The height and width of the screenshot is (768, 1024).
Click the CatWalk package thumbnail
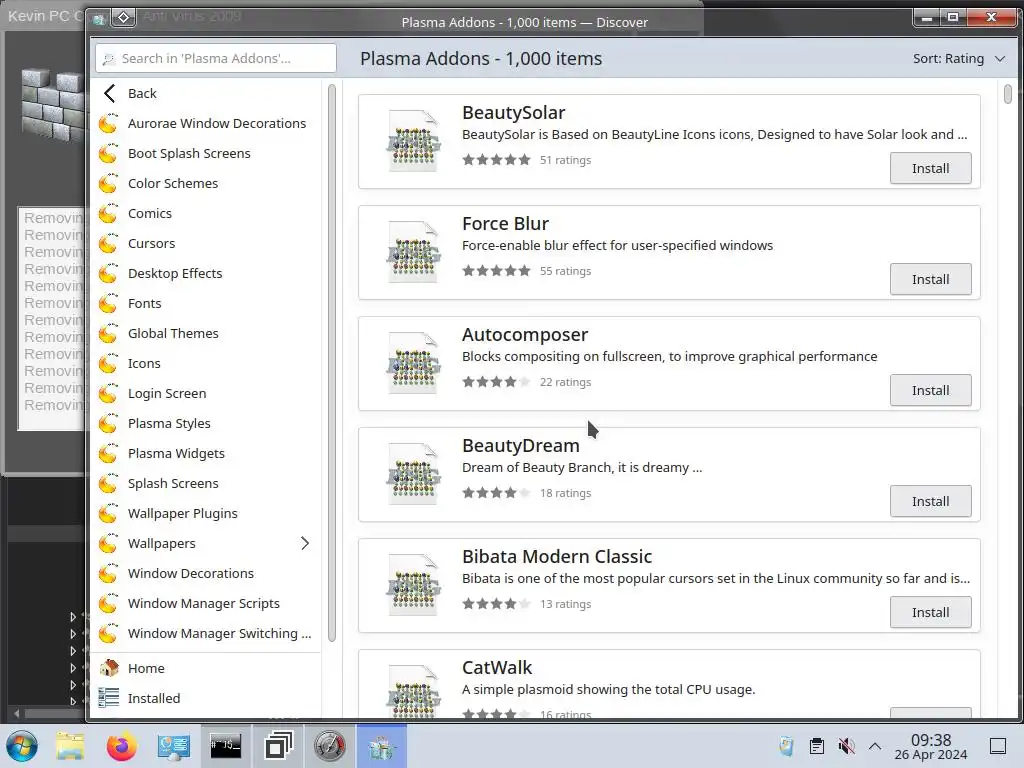tap(413, 692)
